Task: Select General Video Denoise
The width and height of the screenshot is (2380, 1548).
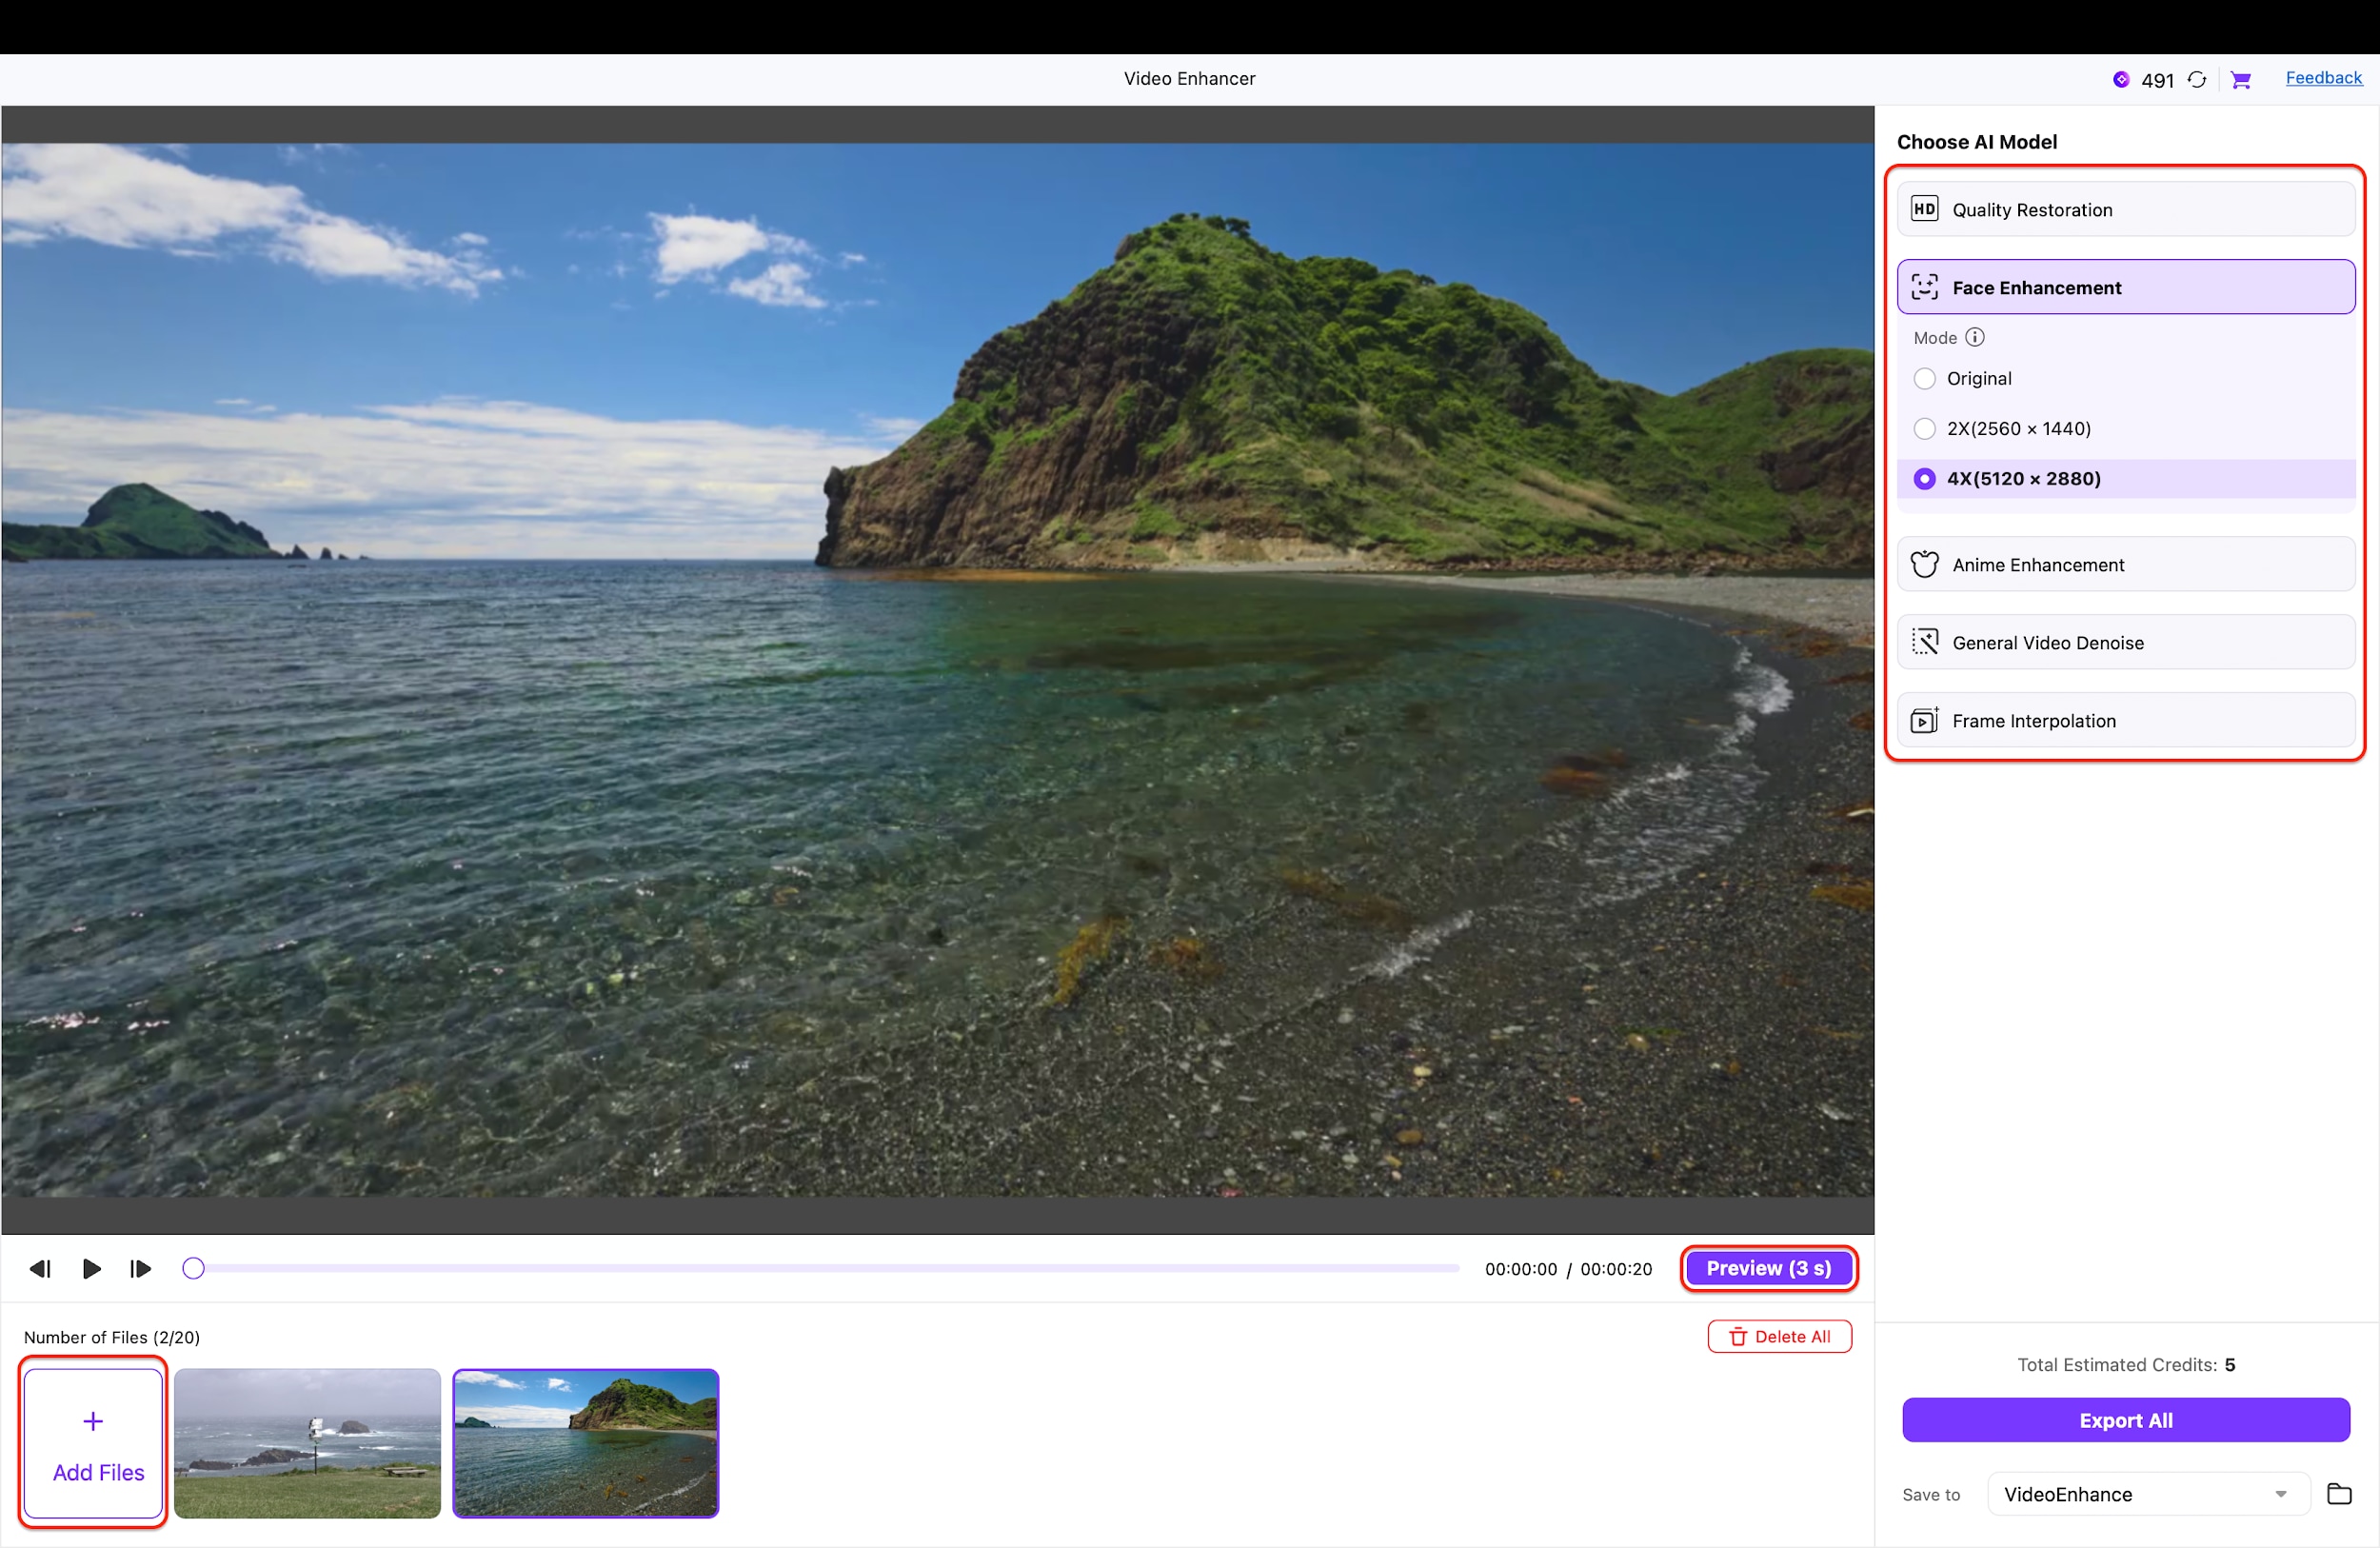Action: [2124, 643]
